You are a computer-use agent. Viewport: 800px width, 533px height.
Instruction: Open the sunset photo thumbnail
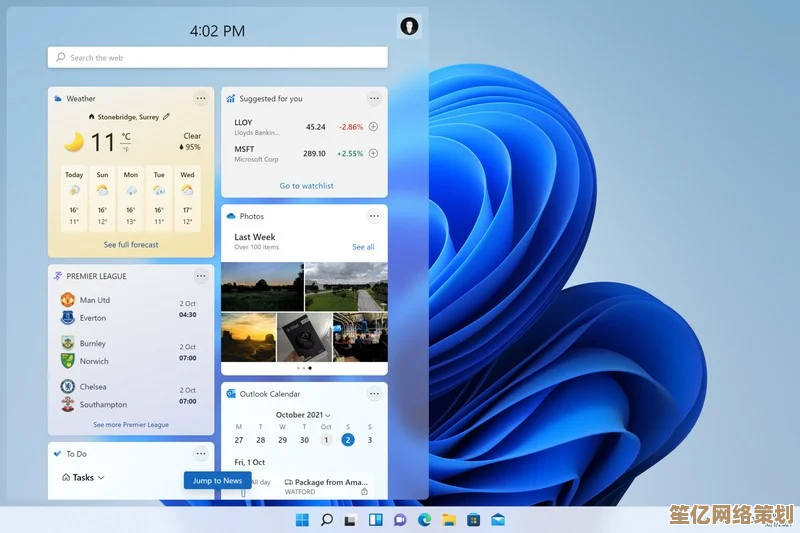tap(248, 337)
